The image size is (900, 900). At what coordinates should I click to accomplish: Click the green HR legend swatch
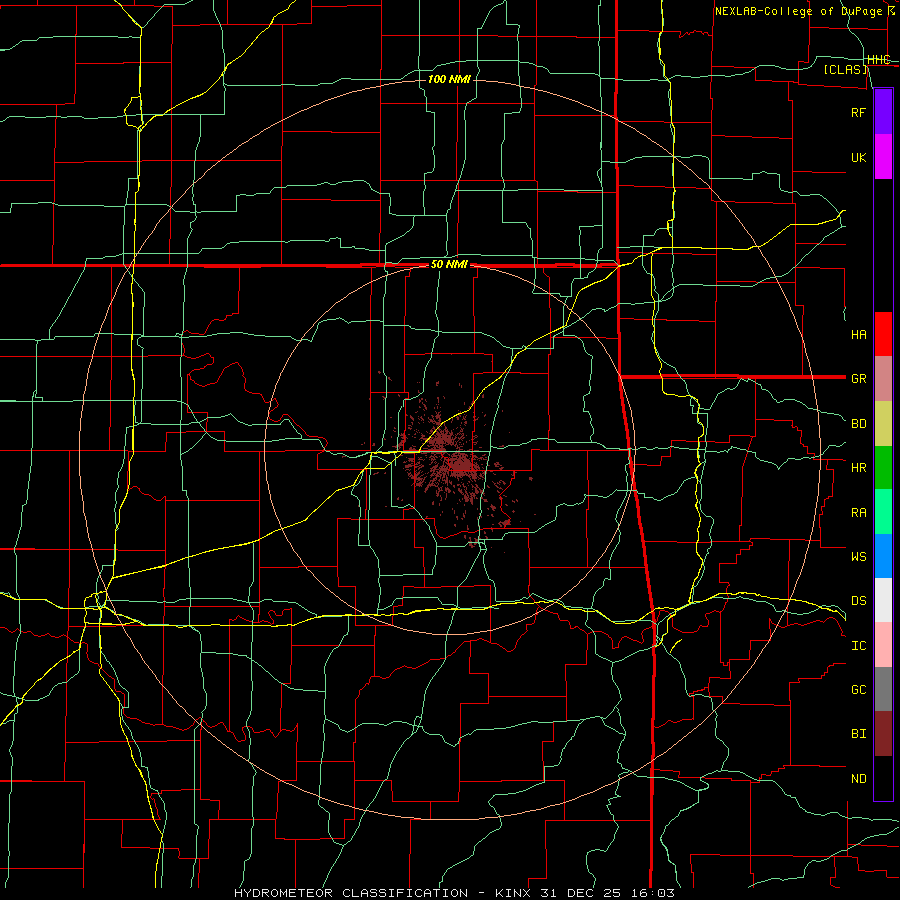coord(883,468)
